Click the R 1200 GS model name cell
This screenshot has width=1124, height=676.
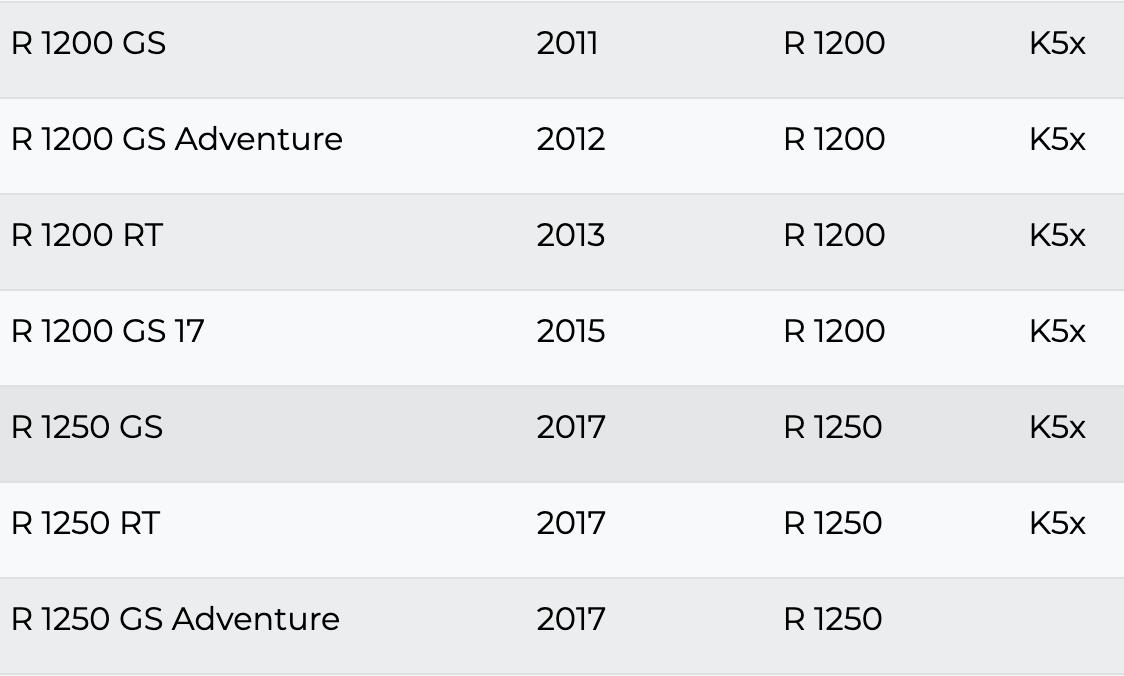tap(88, 44)
